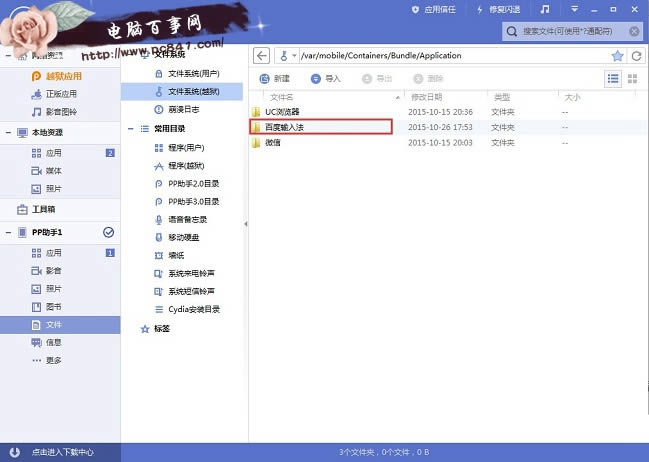Select 文件系统(用户)

coord(182,74)
